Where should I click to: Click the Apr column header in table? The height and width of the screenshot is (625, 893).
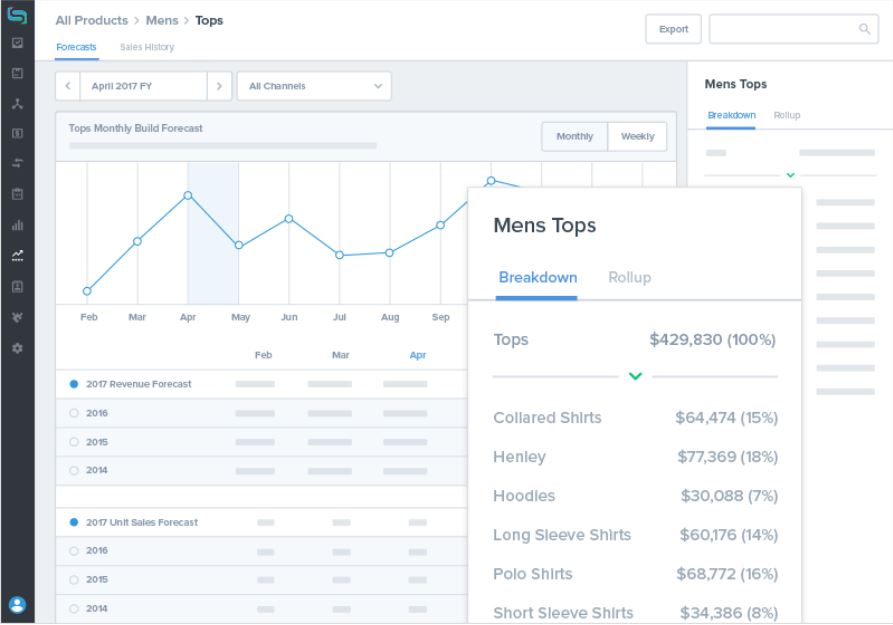click(417, 355)
